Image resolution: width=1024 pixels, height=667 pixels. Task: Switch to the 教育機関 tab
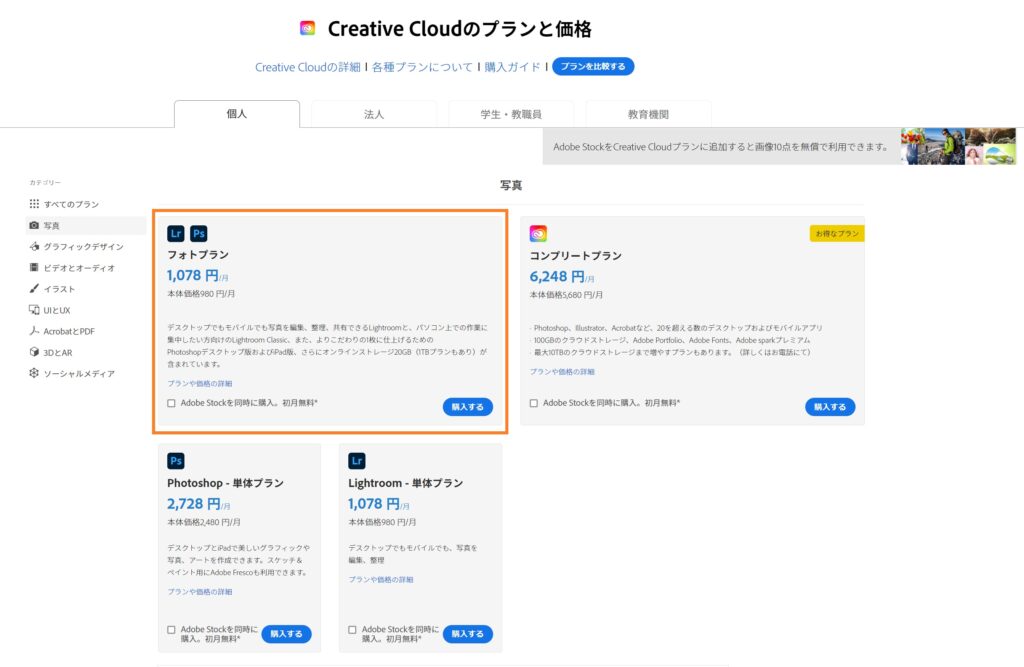pyautogui.click(x=648, y=114)
